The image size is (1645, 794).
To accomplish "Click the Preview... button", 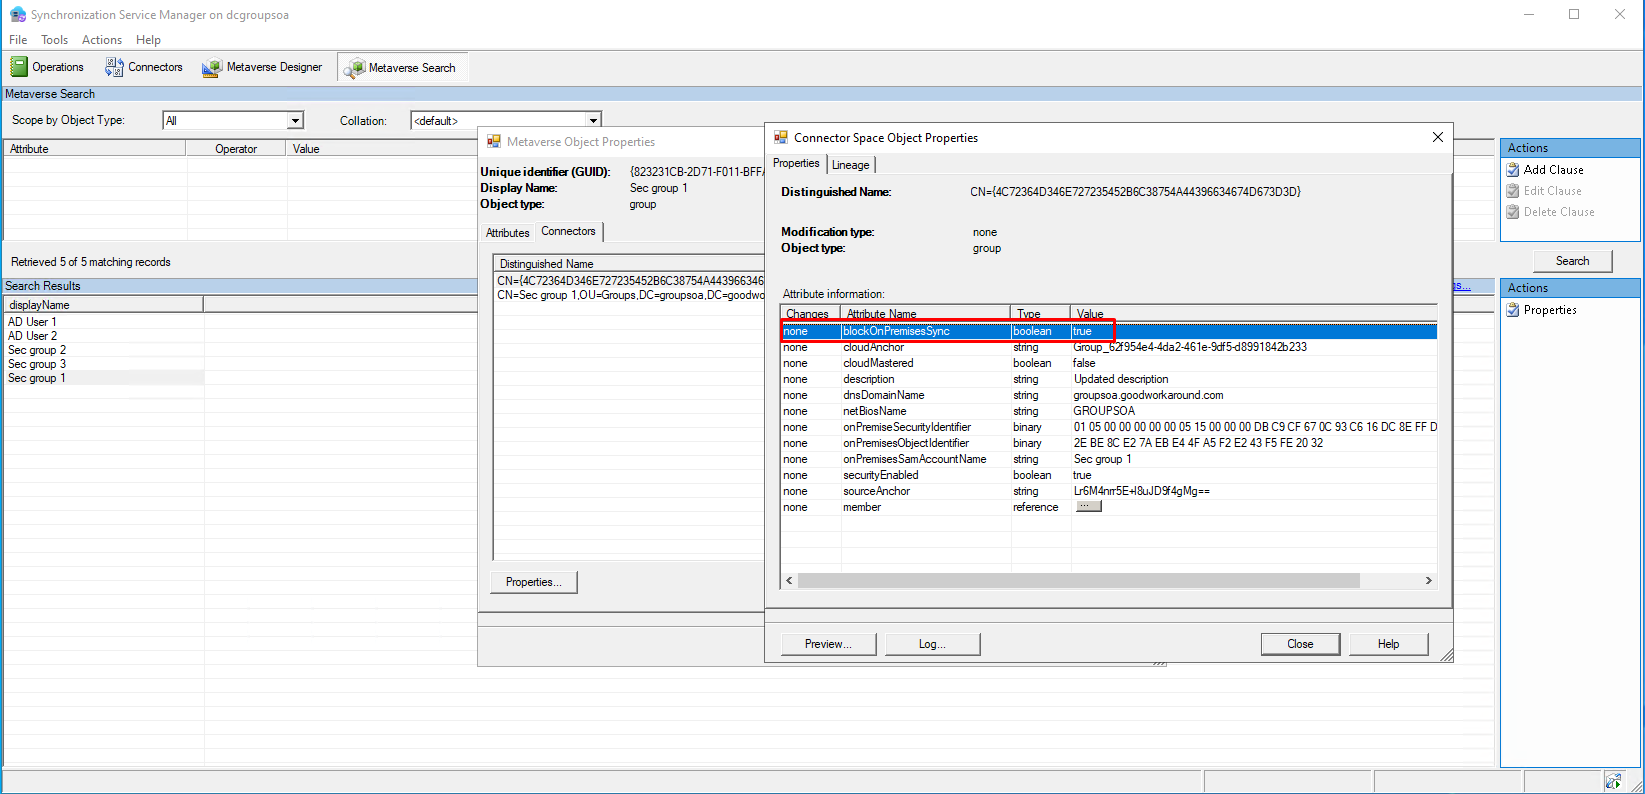I will click(x=827, y=644).
